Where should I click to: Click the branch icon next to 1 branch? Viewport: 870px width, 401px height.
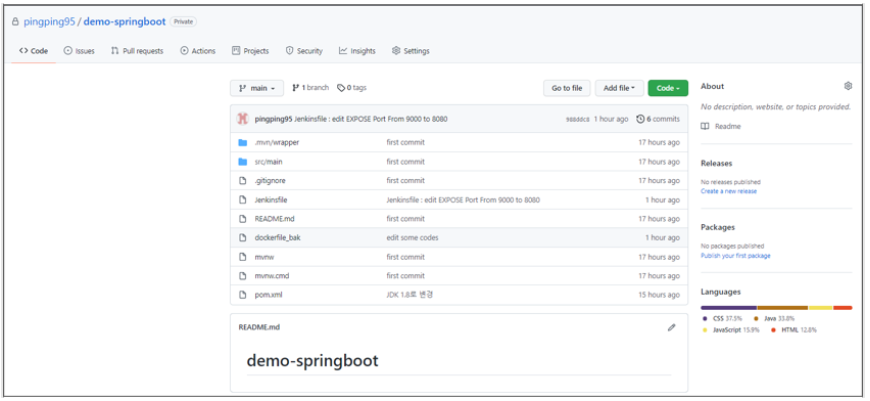click(296, 88)
